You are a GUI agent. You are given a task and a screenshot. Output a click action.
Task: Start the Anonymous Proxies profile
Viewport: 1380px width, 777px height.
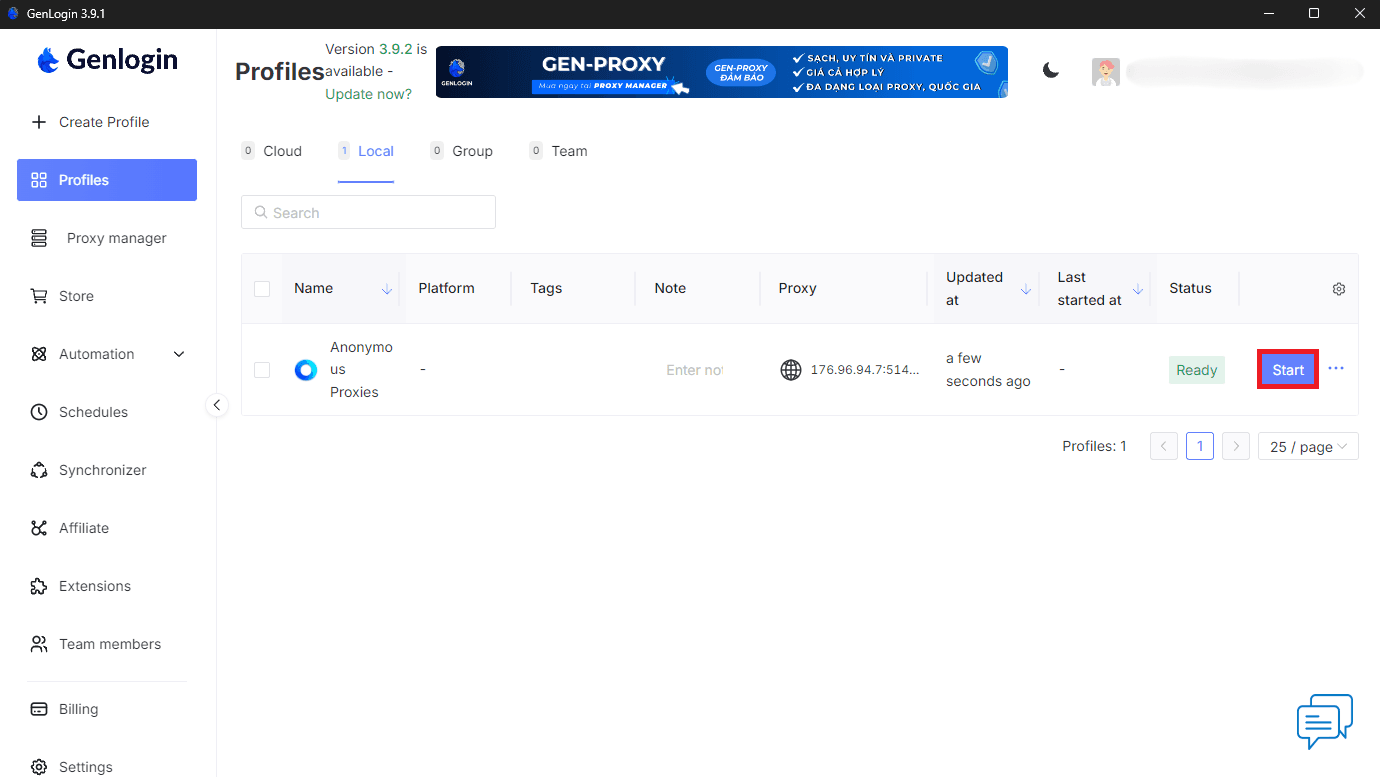(1287, 369)
